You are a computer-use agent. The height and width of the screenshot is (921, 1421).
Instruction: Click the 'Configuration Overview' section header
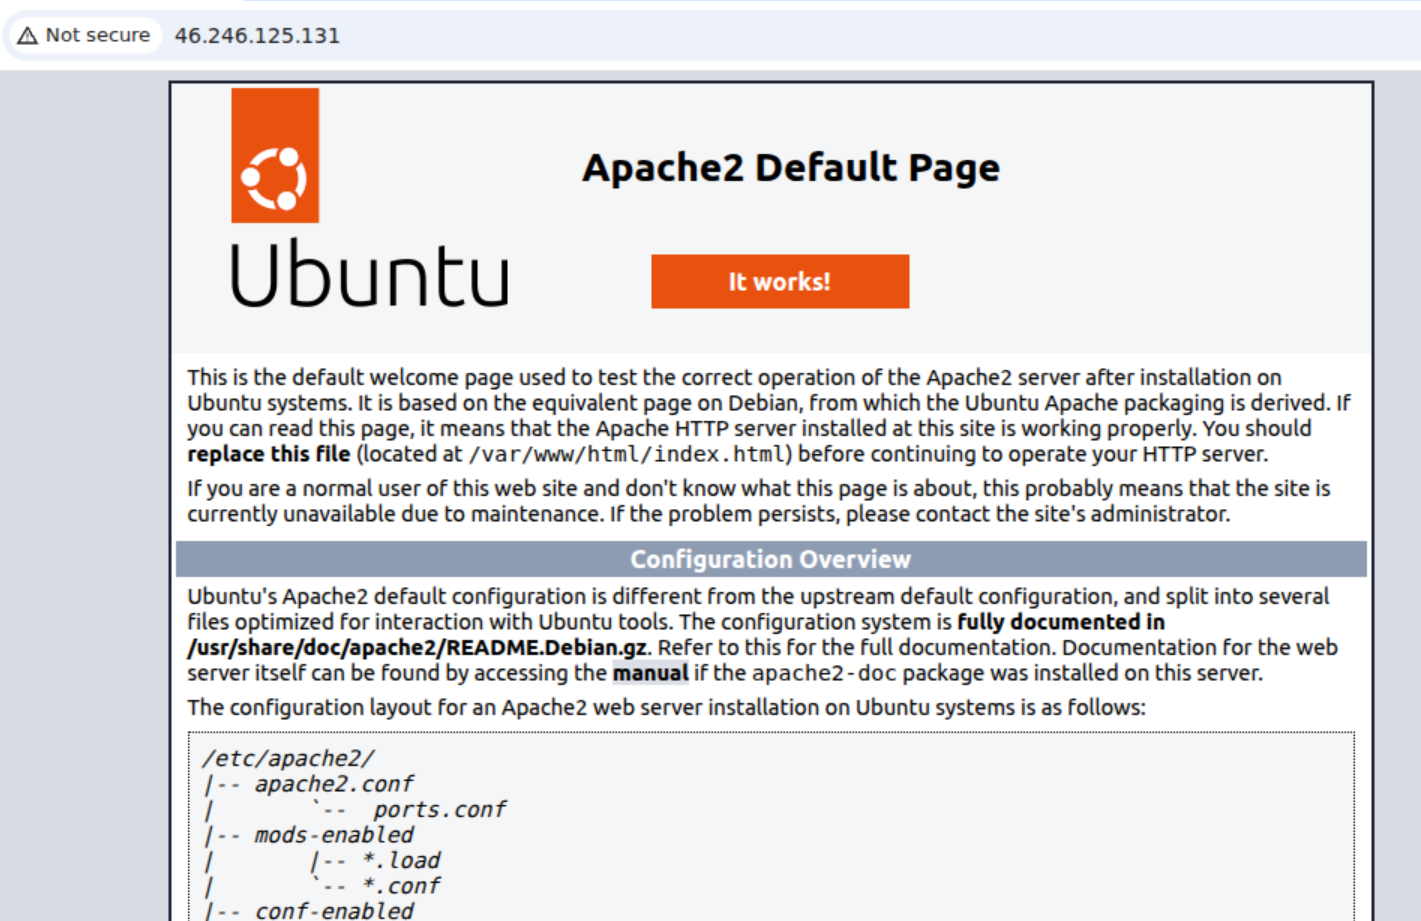(x=771, y=559)
